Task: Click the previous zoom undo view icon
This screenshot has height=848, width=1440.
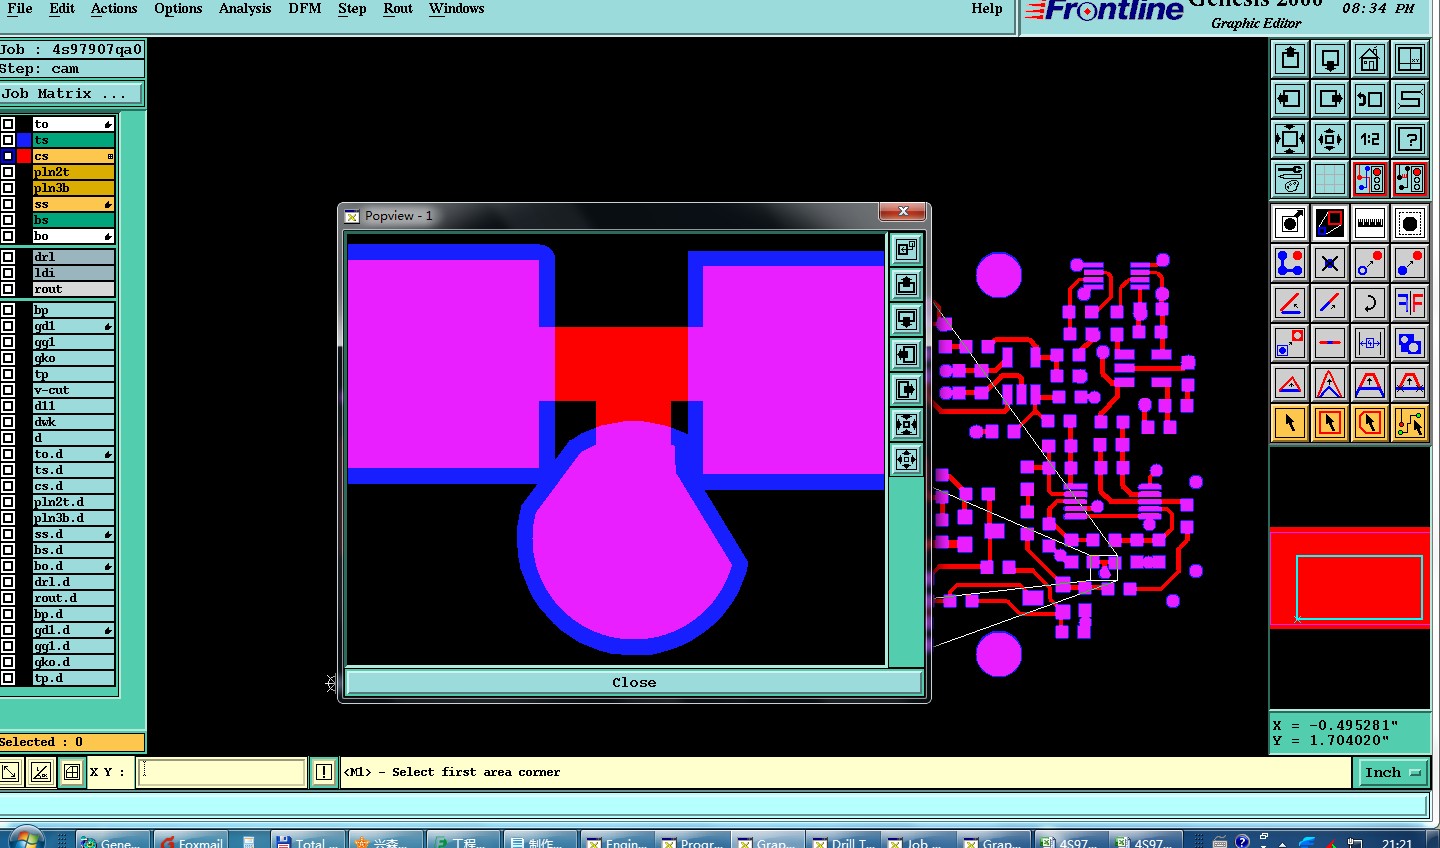Action: (x=1370, y=99)
